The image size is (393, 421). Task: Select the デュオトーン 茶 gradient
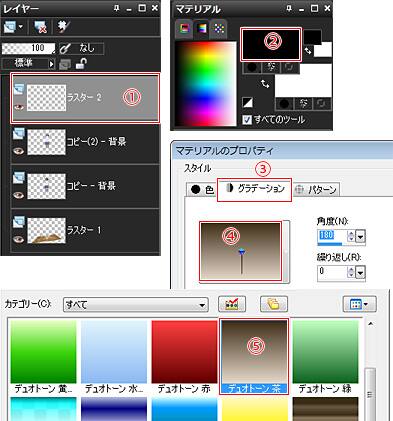tap(254, 357)
